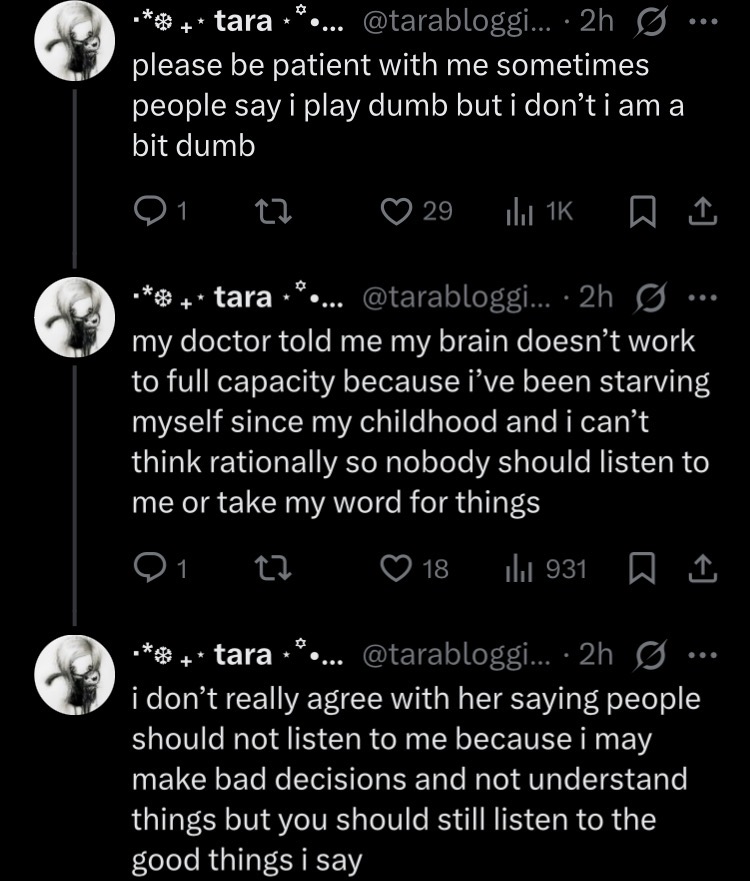The image size is (750, 881).
Task: Bookmark the "bit dumb" tweet
Action: coord(643,211)
